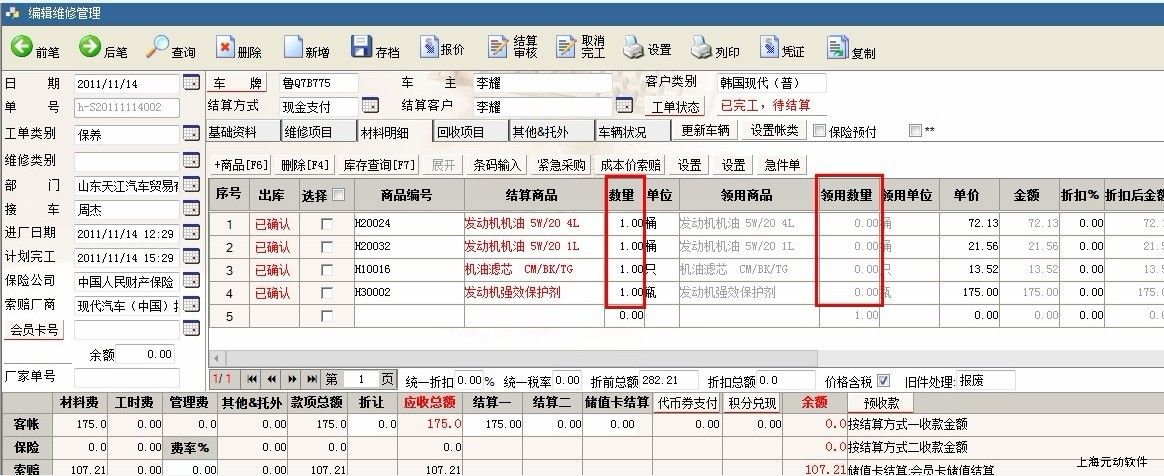Open the 回收项目 tab

[x=469, y=131]
